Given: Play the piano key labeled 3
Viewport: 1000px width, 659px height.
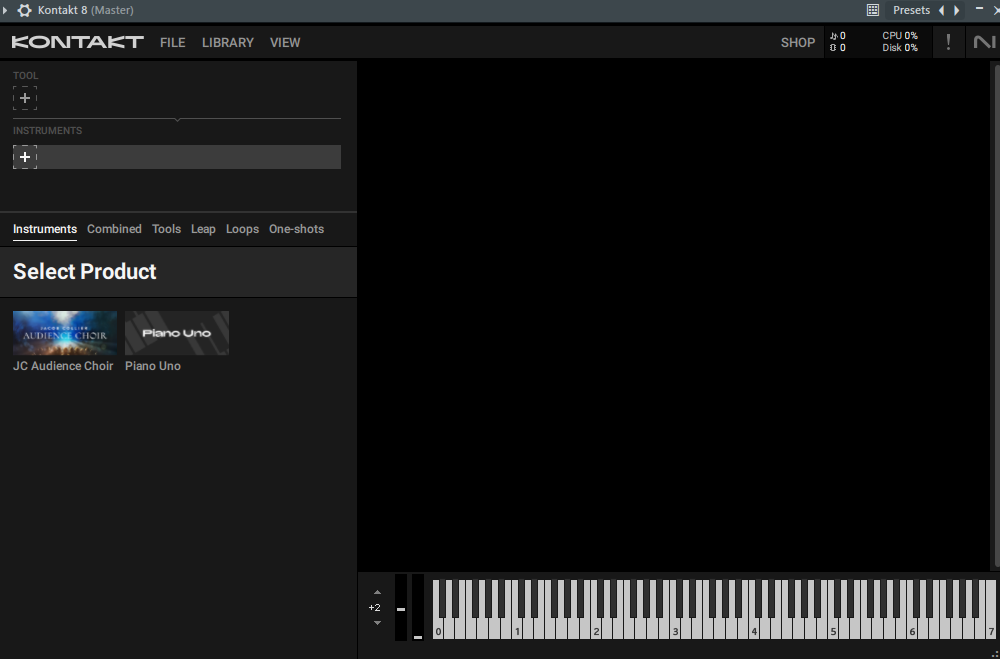Looking at the screenshot, I should tap(675, 632).
